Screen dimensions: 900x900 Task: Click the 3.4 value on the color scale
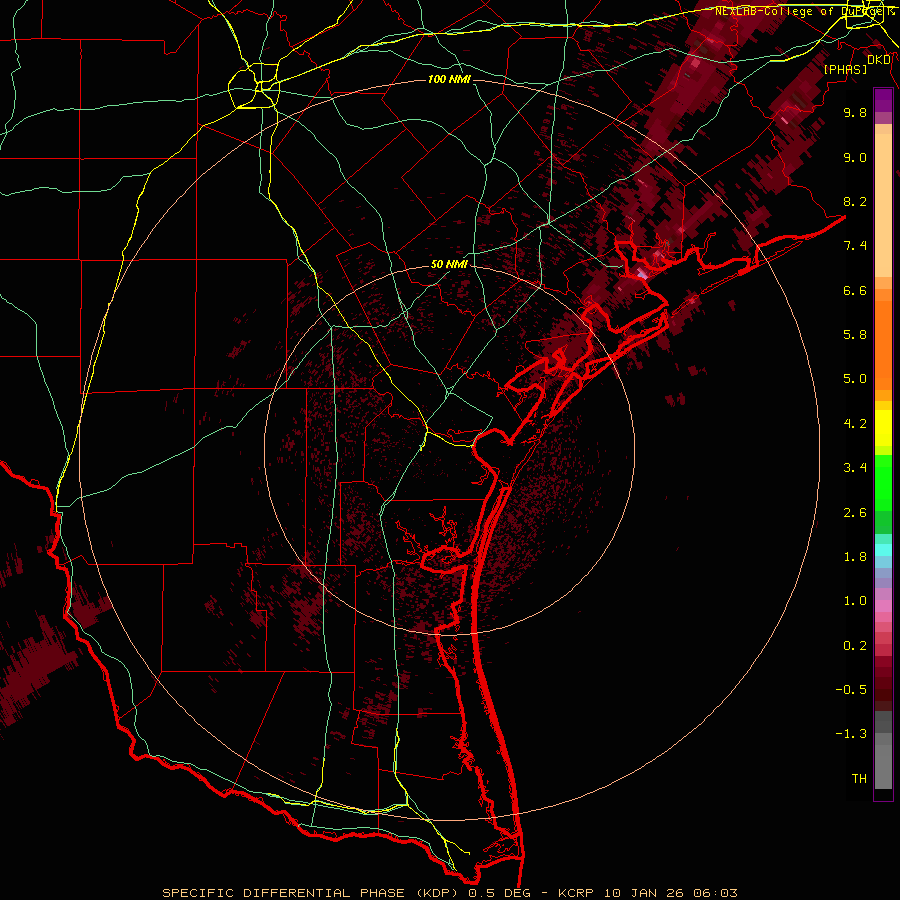(855, 468)
